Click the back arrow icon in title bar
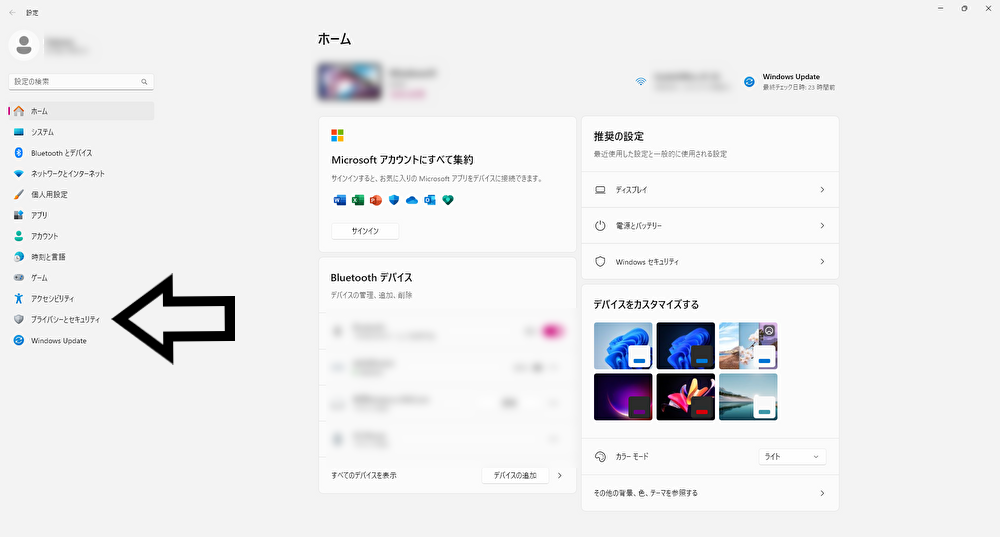The width and height of the screenshot is (1000, 537). [x=13, y=12]
